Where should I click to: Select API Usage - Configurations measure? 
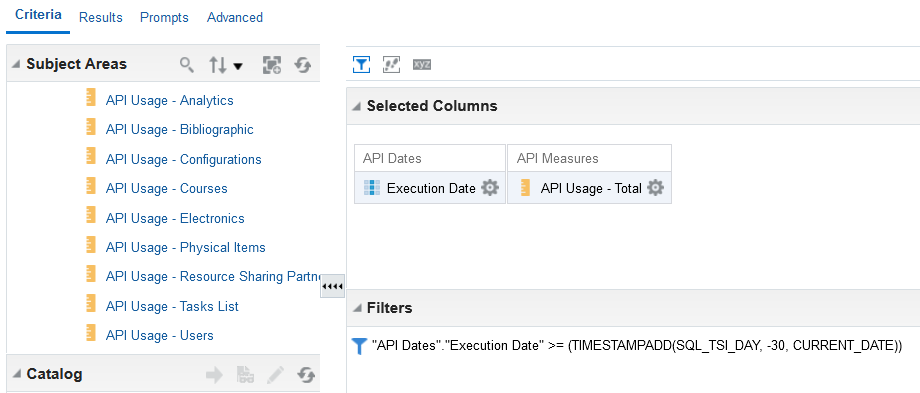(x=184, y=160)
